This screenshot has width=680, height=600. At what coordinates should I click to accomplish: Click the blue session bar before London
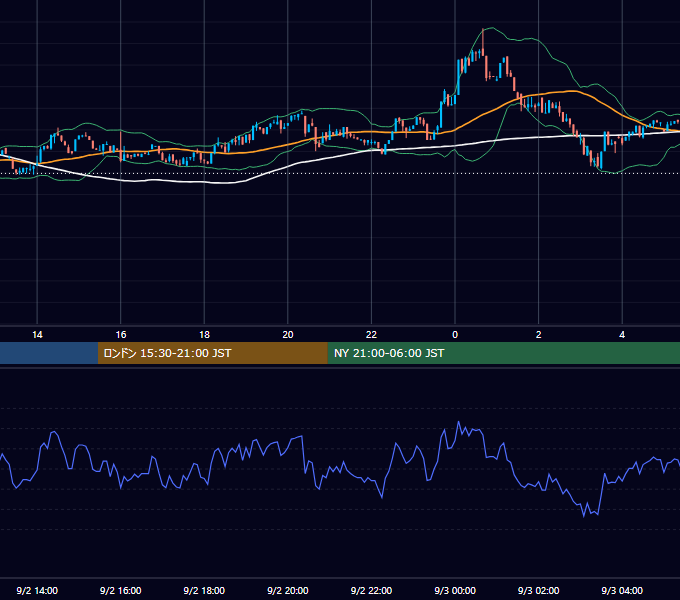(49, 353)
